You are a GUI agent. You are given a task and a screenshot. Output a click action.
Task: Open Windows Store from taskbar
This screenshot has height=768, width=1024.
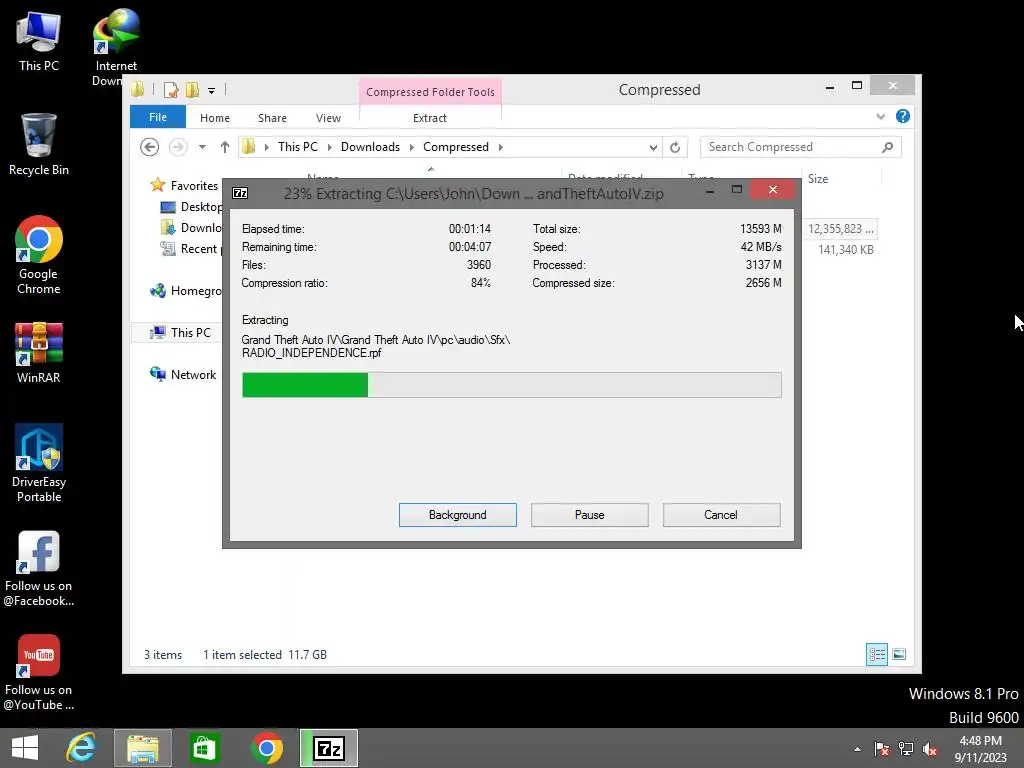point(204,748)
